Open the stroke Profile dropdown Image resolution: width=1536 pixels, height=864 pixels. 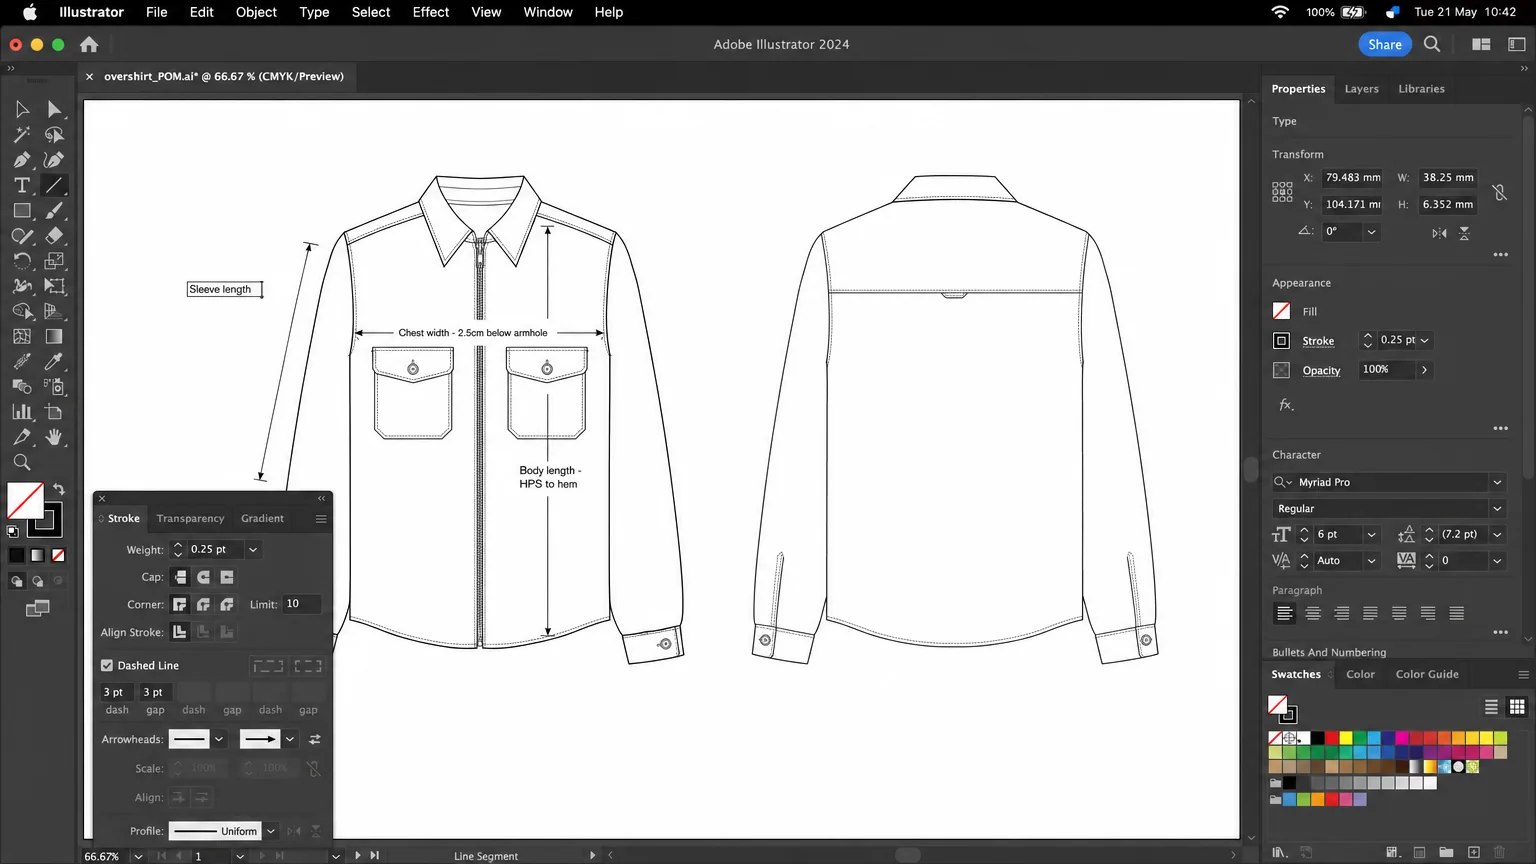tap(271, 831)
